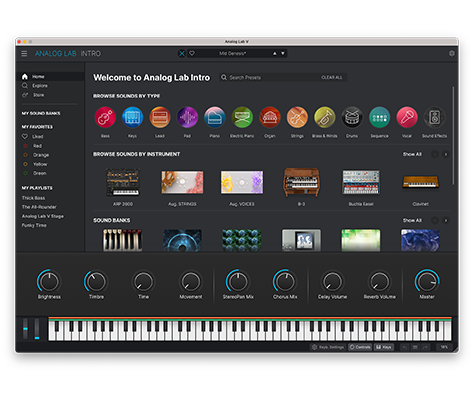Pick the Electric Piano type icon

(242, 117)
